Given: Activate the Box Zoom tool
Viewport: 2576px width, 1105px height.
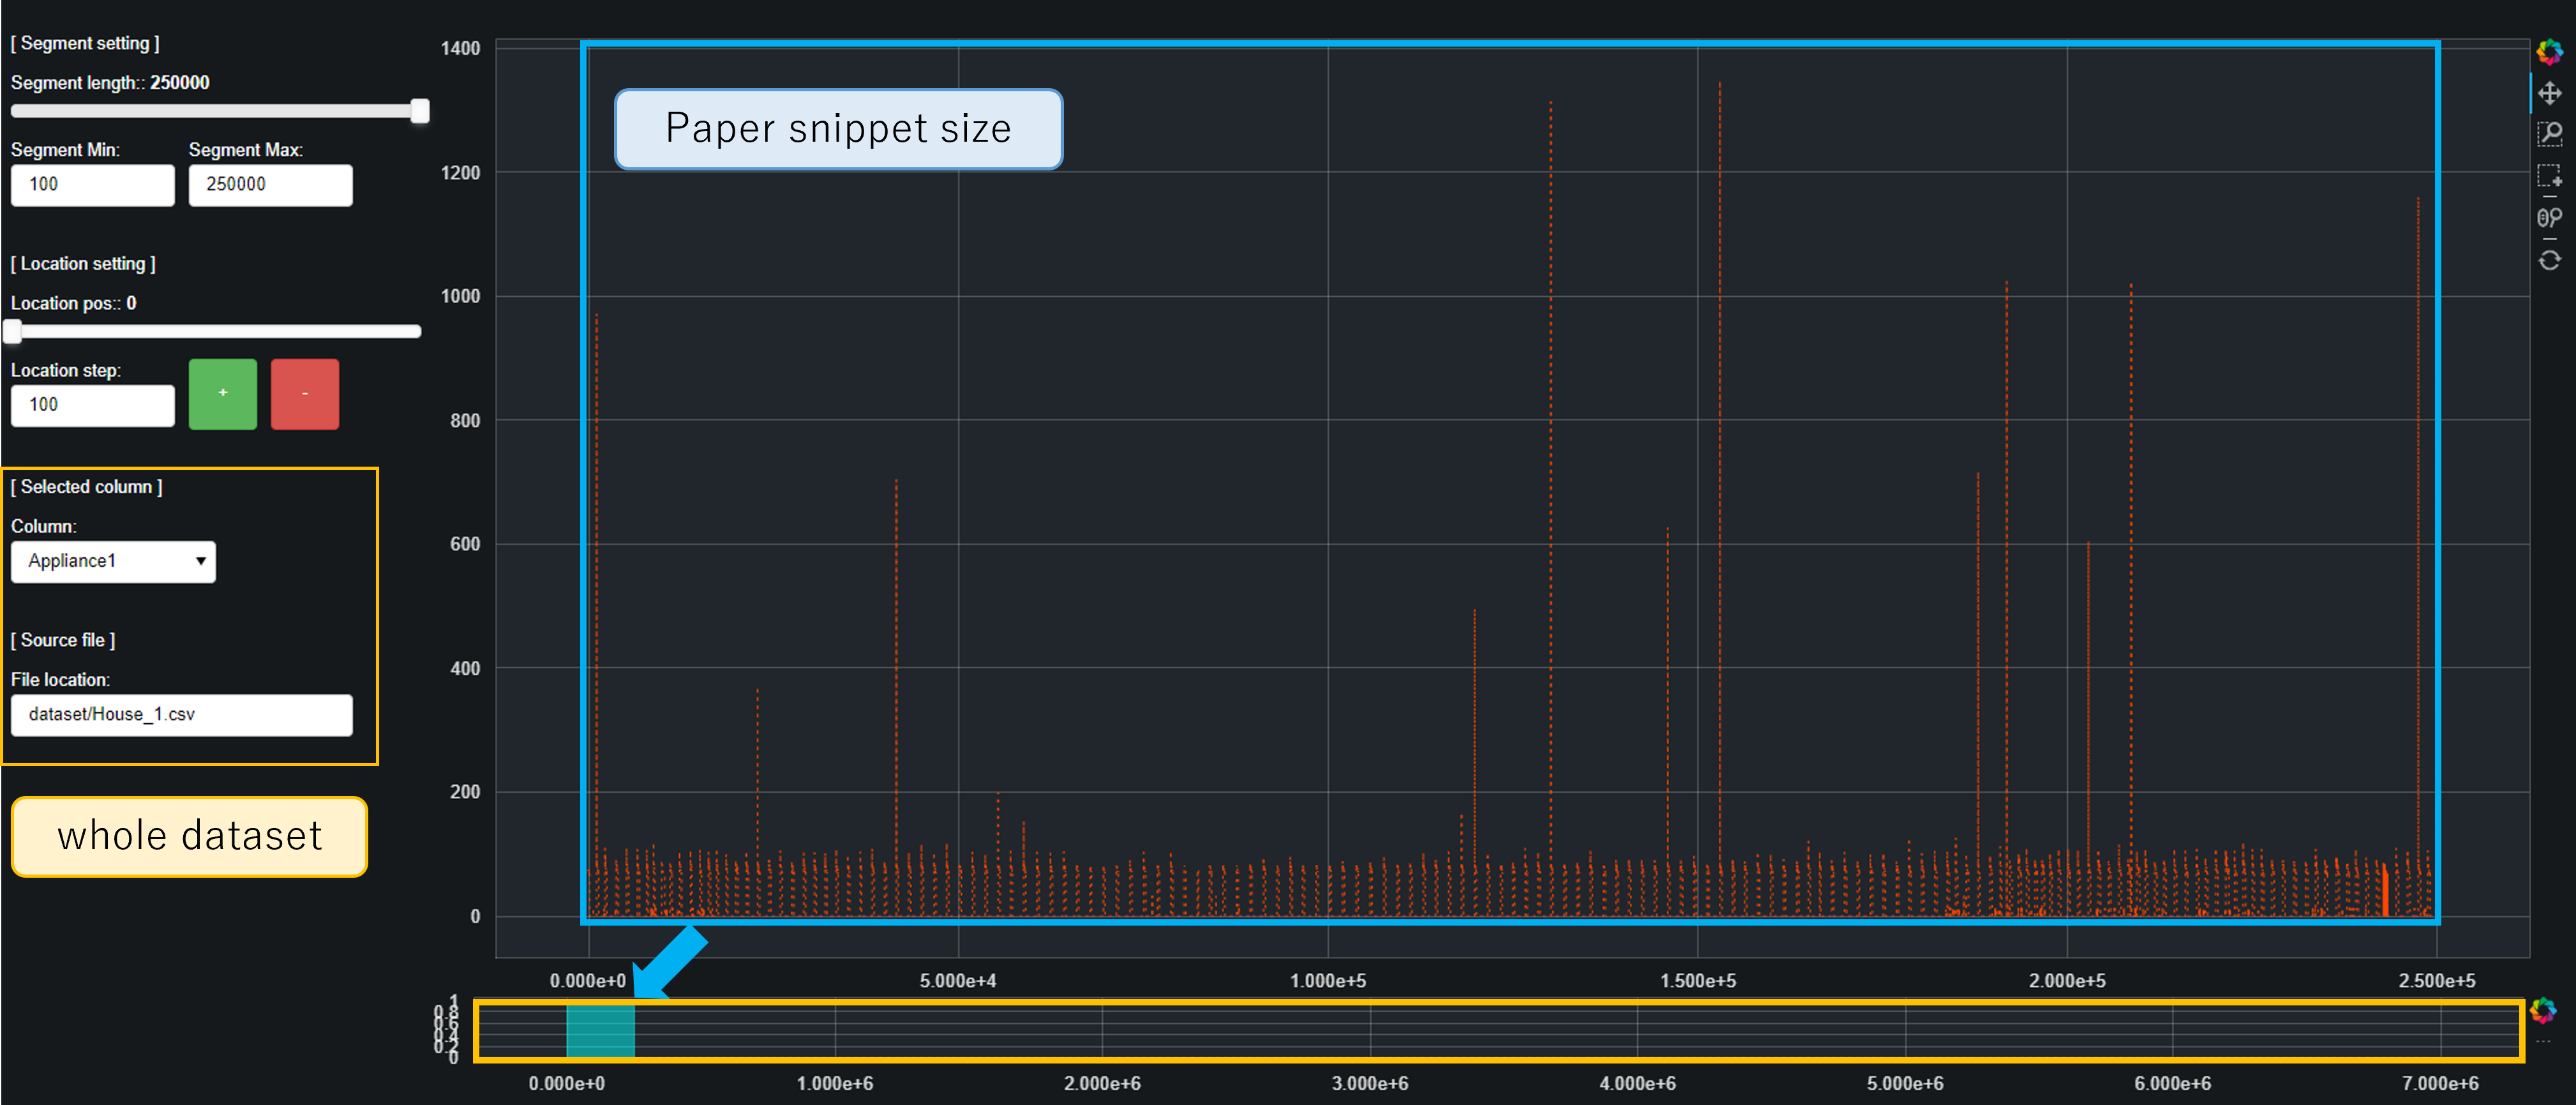Looking at the screenshot, I should click(2549, 134).
